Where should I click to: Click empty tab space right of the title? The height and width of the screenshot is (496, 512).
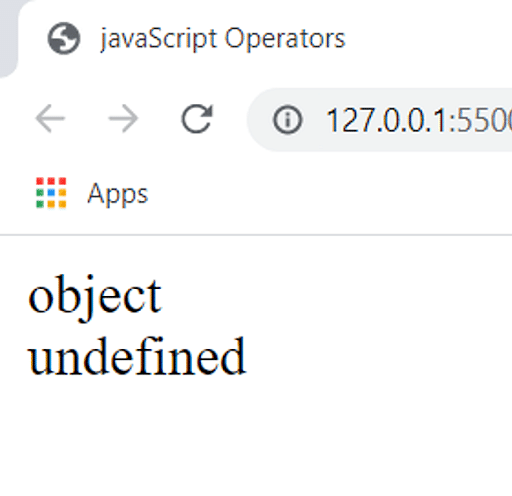[x=430, y=38]
